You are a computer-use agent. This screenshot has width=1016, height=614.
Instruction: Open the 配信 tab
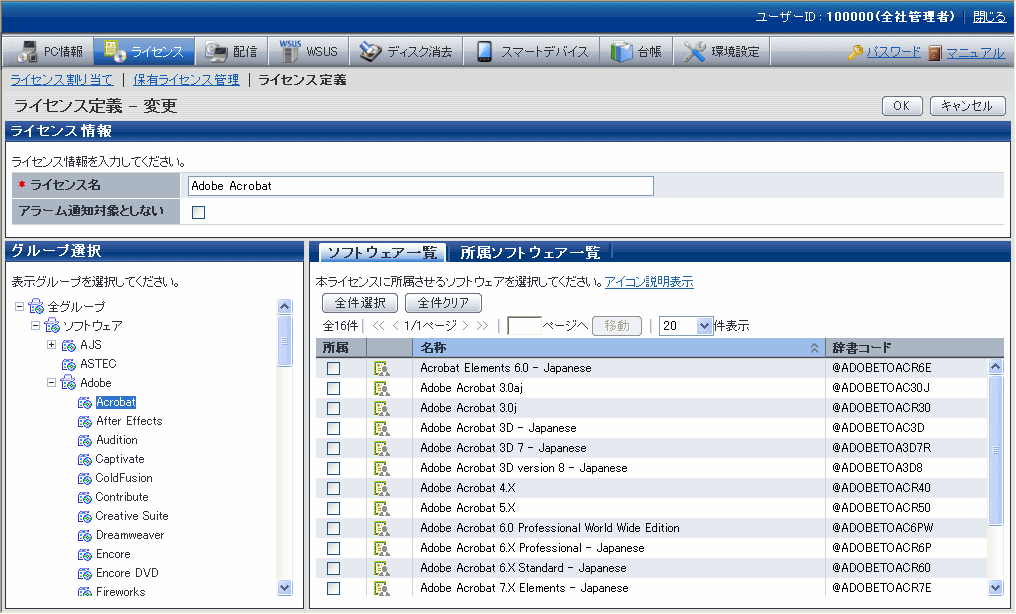(231, 51)
